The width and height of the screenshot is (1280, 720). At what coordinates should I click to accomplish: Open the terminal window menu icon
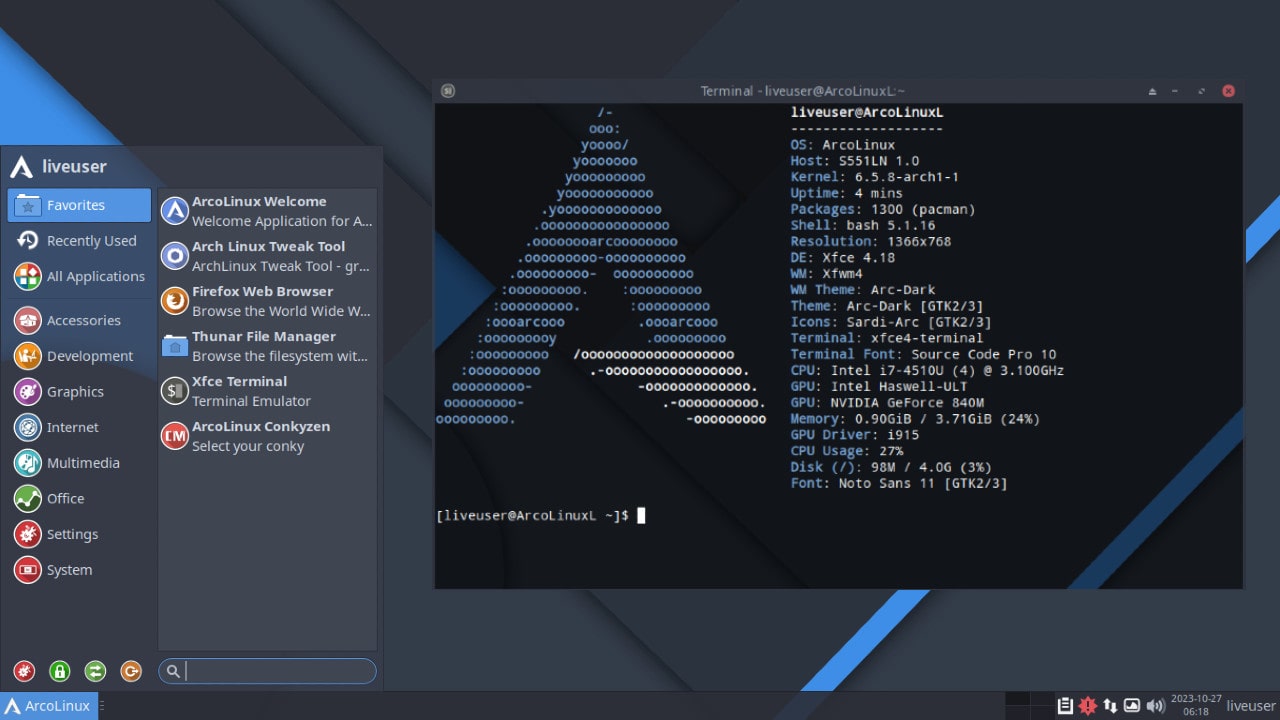coord(448,91)
